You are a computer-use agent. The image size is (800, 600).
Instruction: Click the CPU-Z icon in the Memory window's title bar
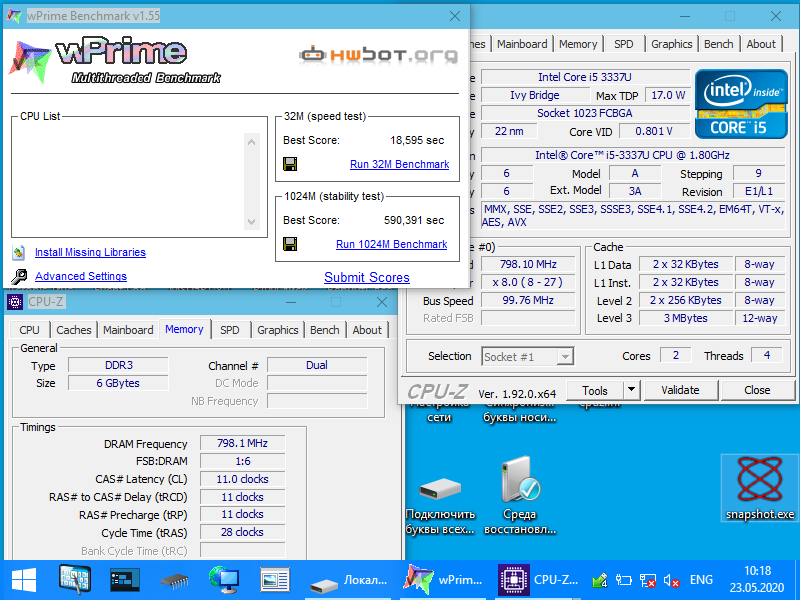tap(15, 302)
